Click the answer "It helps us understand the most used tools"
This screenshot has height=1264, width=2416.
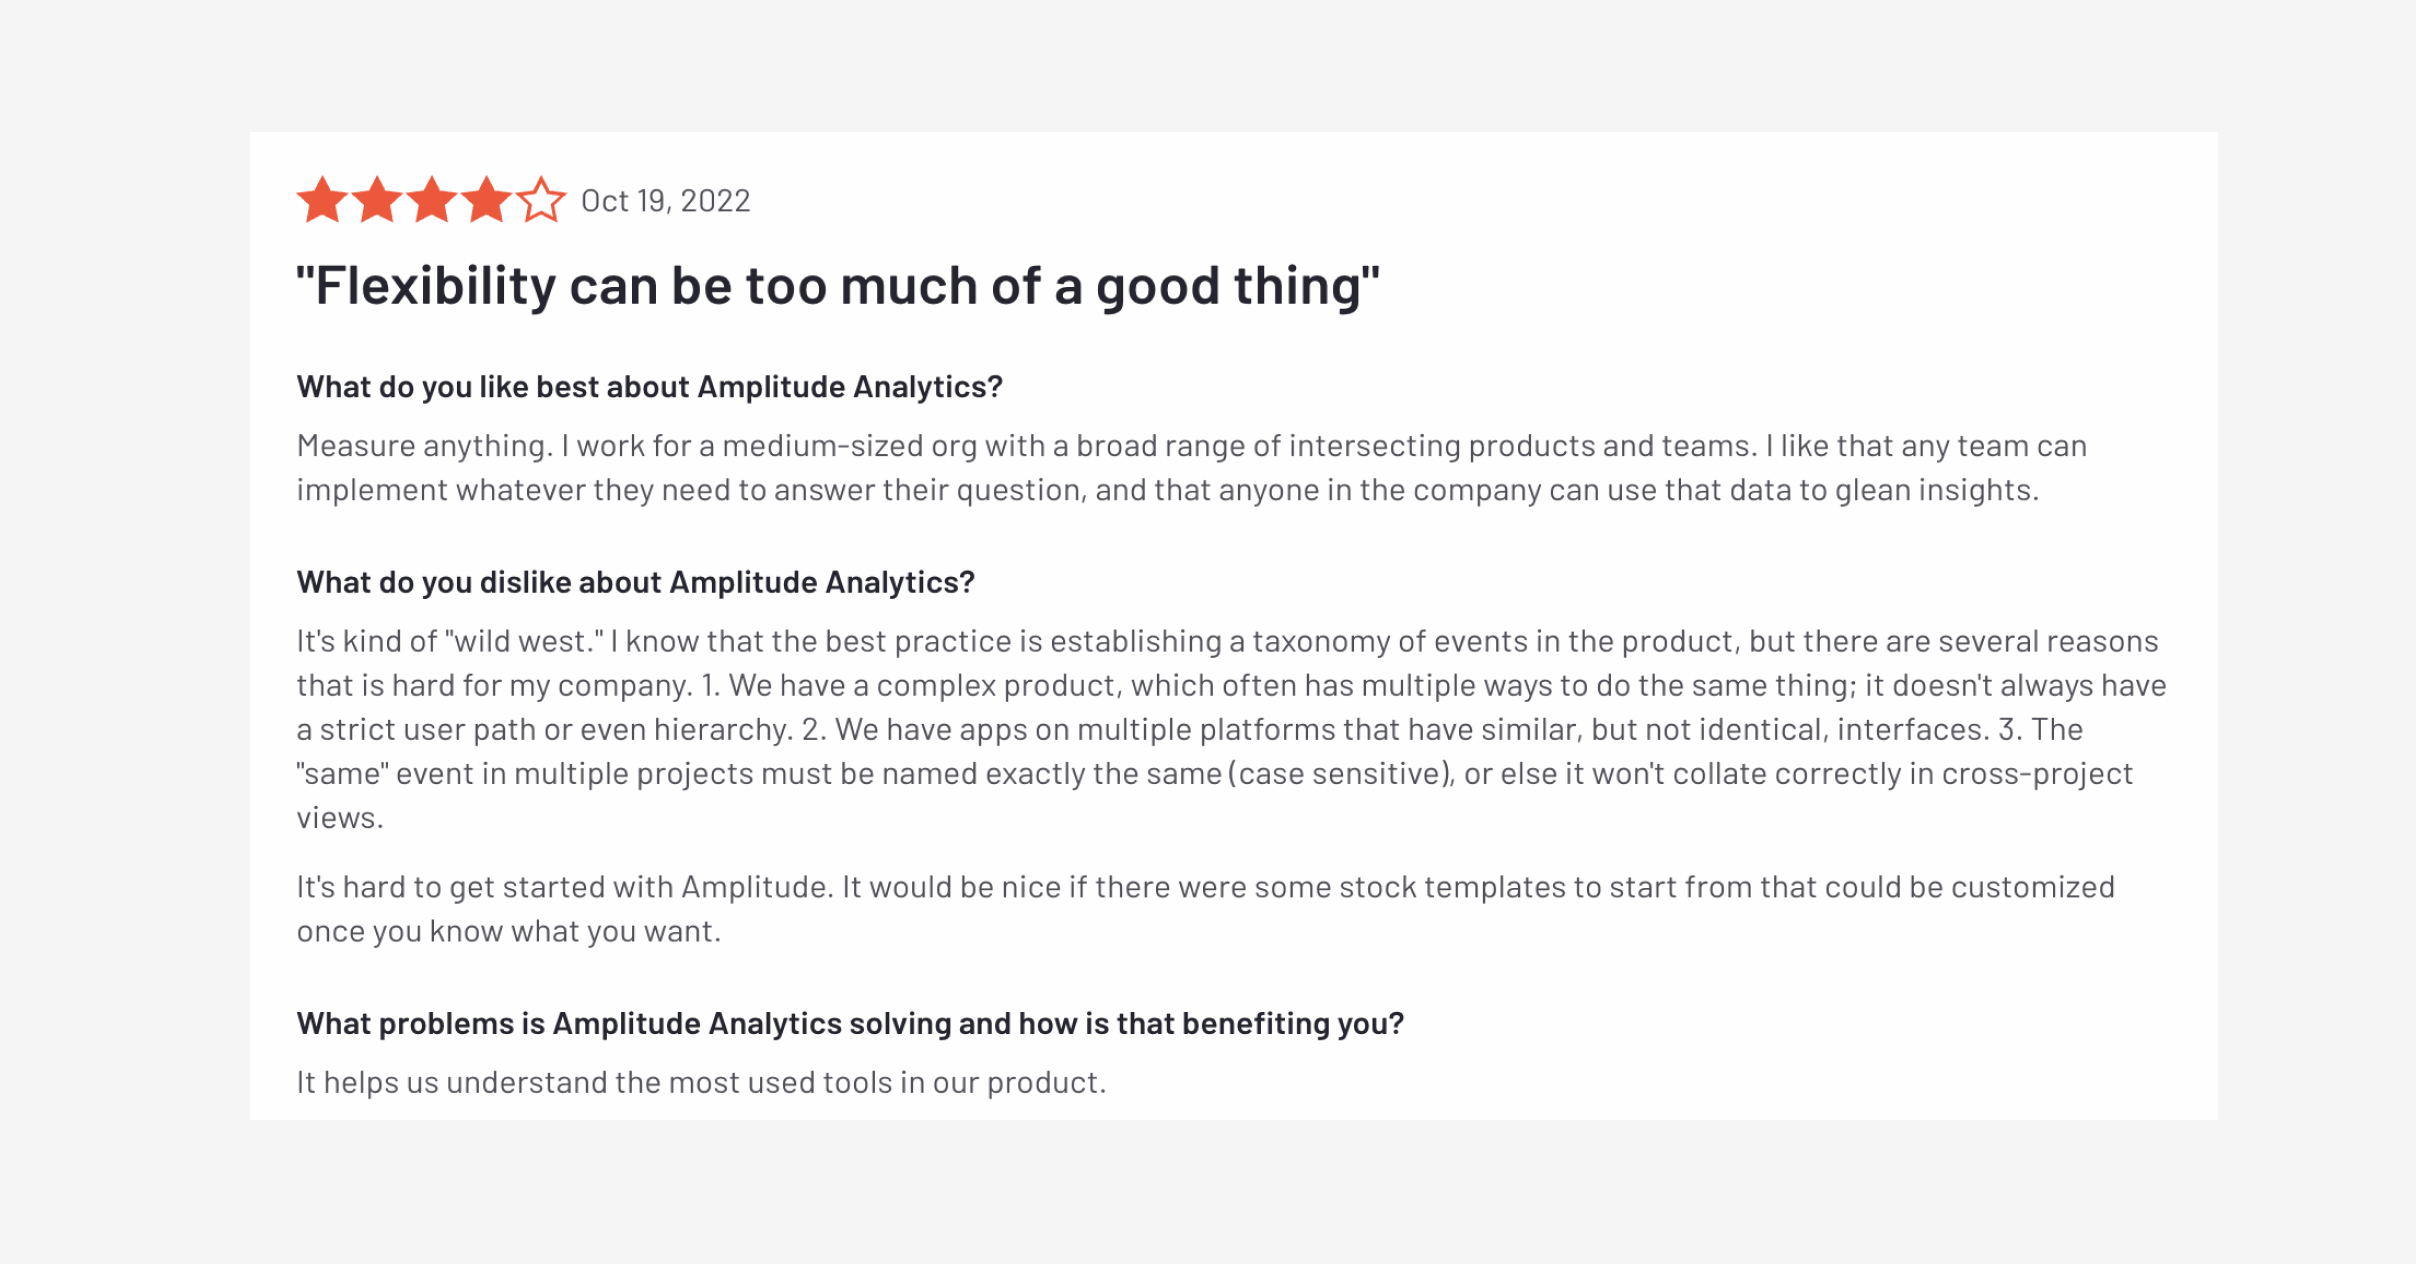click(701, 1082)
